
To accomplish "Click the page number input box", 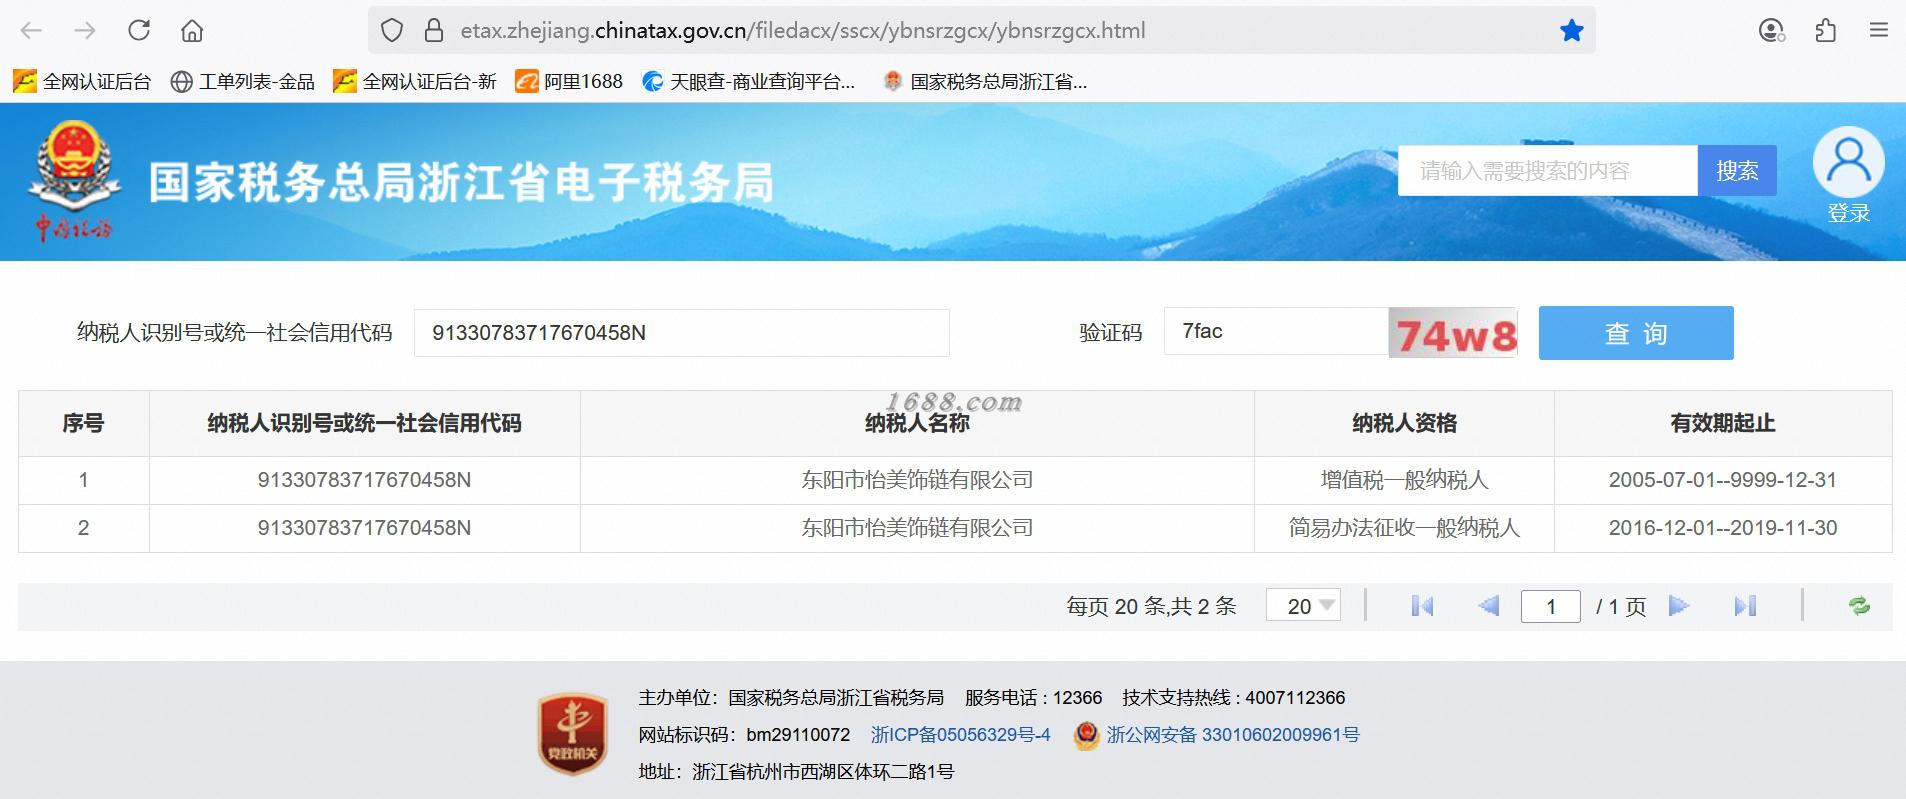I will pyautogui.click(x=1550, y=606).
